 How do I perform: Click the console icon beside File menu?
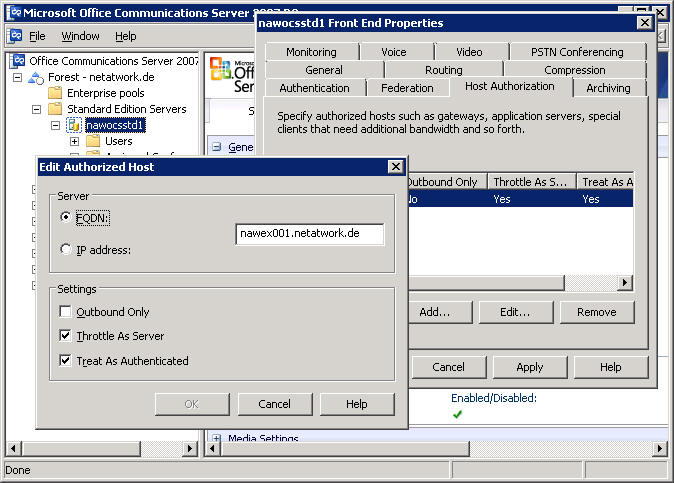pos(15,36)
